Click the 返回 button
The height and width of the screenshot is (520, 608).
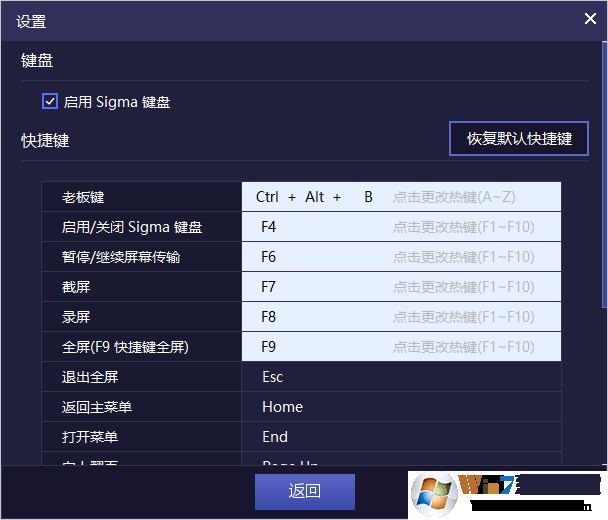coord(305,491)
